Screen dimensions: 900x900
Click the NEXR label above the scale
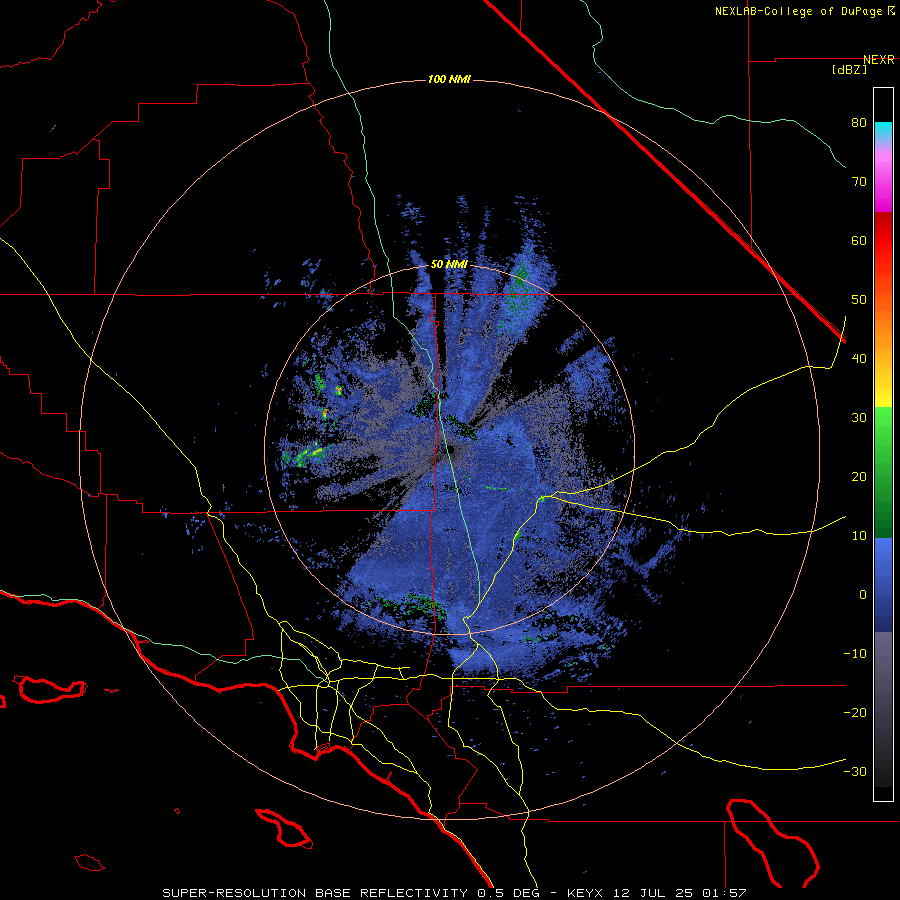click(879, 60)
